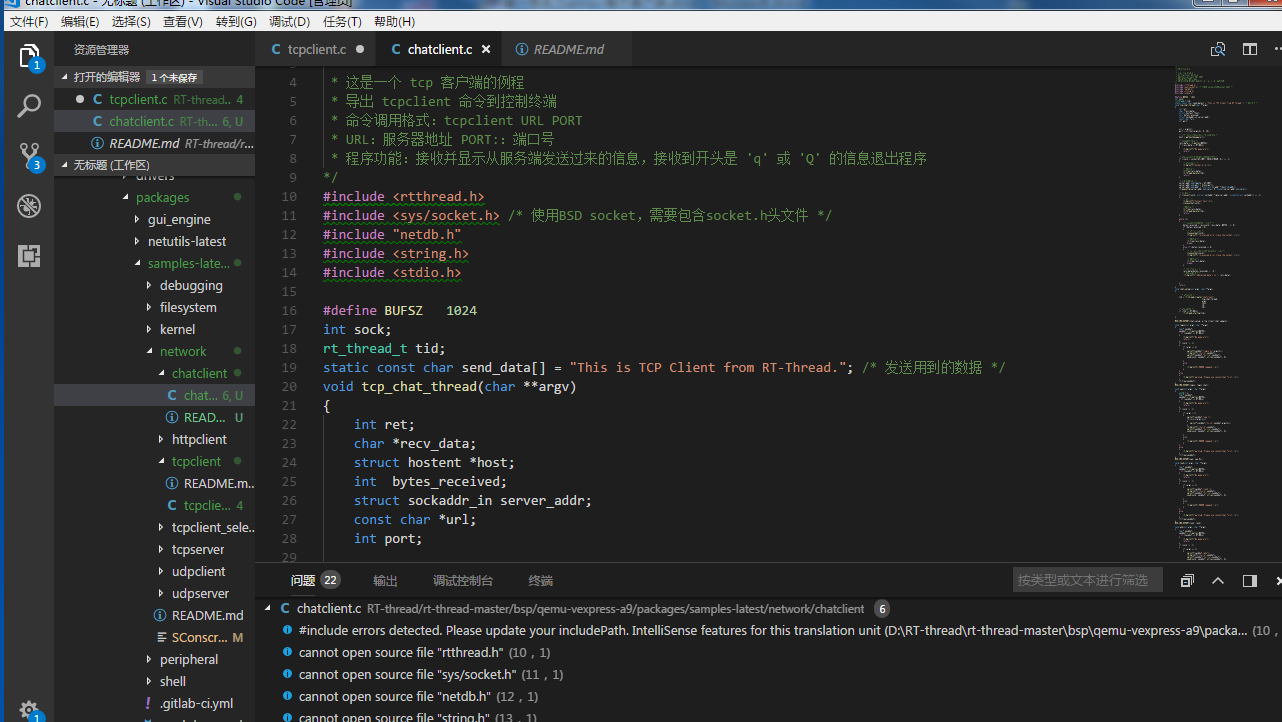Screen dimensions: 1282x722
Task: Switch to the tcpclient.c editor tab
Action: click(x=316, y=49)
